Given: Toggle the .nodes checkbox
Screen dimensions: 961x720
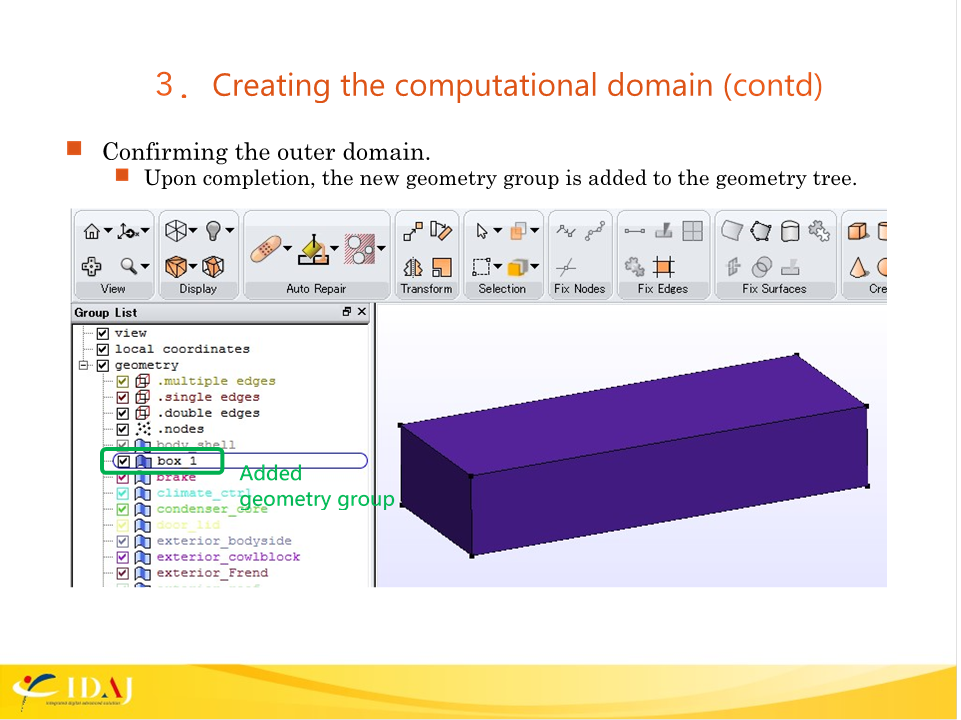Looking at the screenshot, I should [123, 429].
